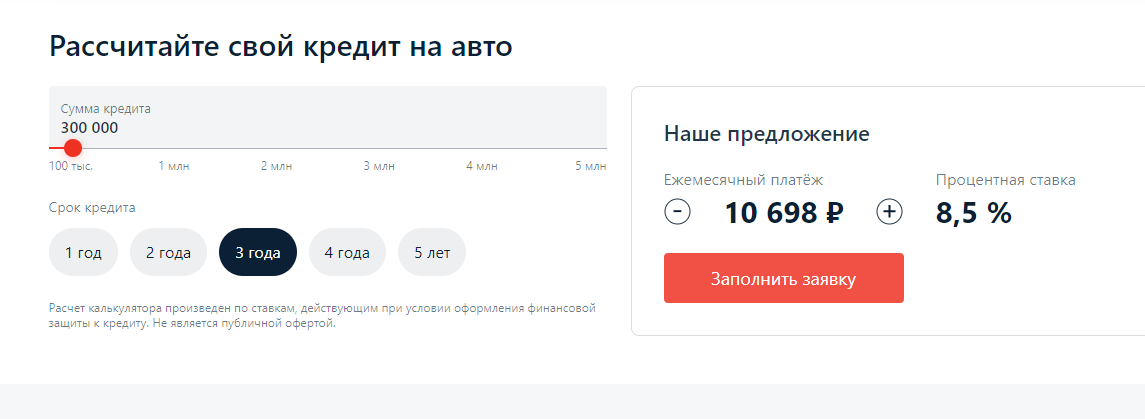Set the loan term to 5 лет
Viewport: 1145px width, 419px height.
[x=432, y=252]
